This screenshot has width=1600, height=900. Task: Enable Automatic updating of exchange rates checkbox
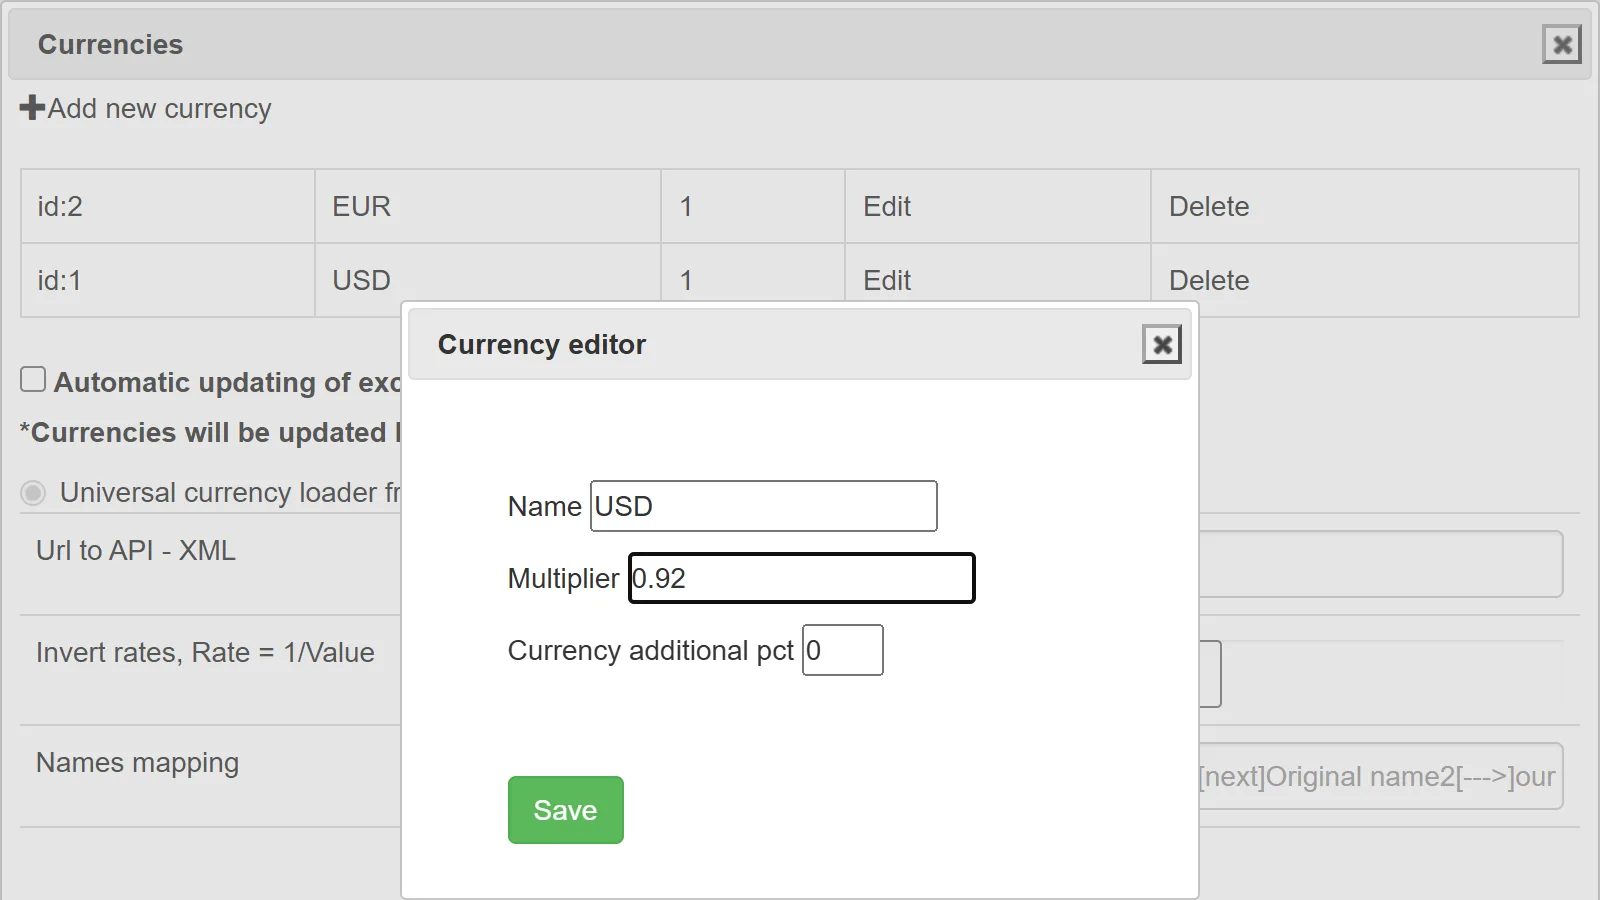[x=33, y=380]
